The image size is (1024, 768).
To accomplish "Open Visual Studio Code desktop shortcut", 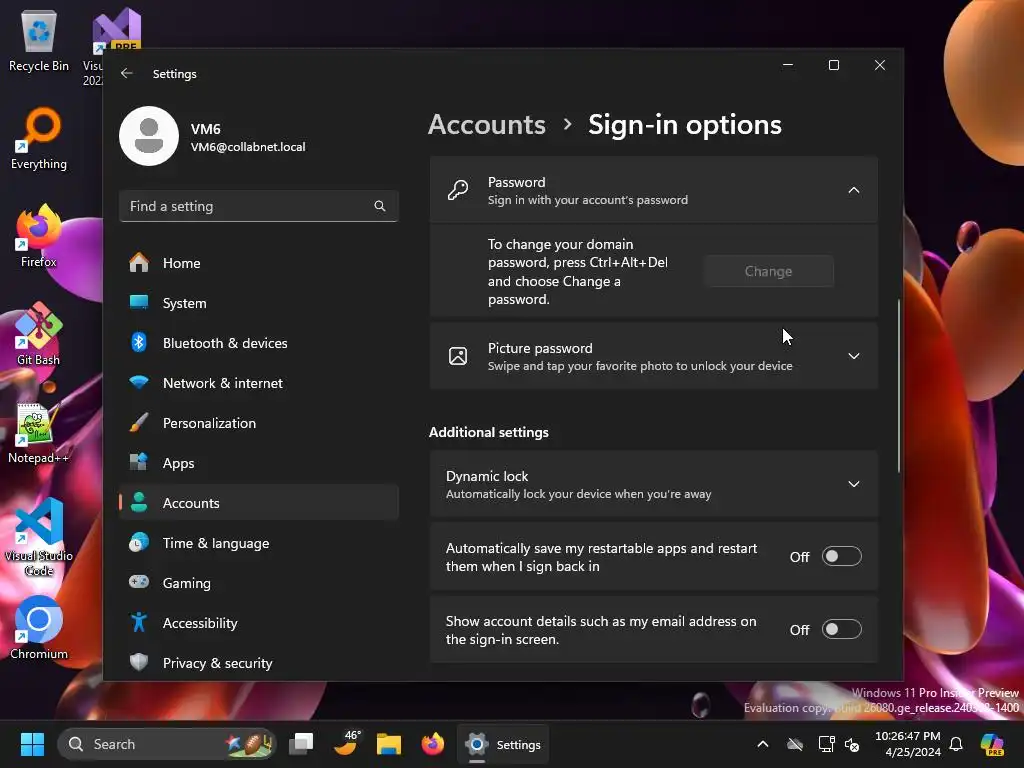I will coord(39,537).
